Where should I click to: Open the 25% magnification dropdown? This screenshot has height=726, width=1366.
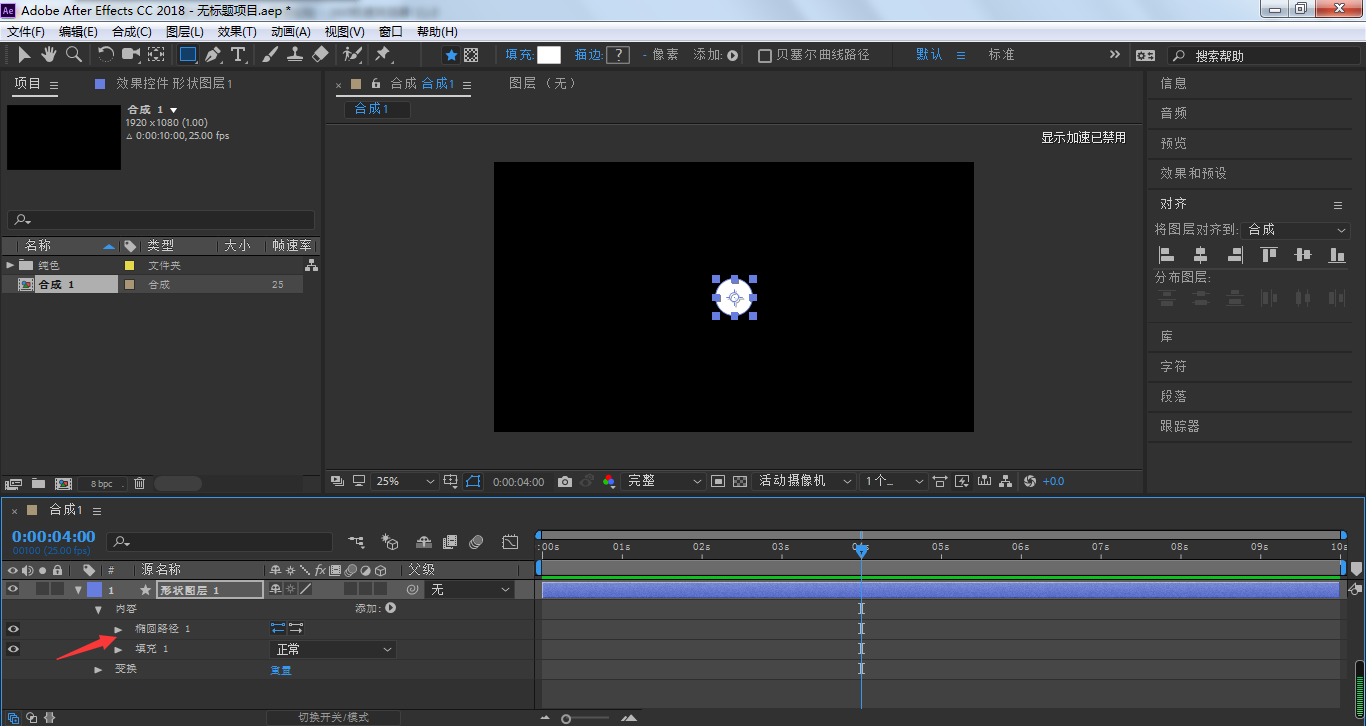click(405, 482)
